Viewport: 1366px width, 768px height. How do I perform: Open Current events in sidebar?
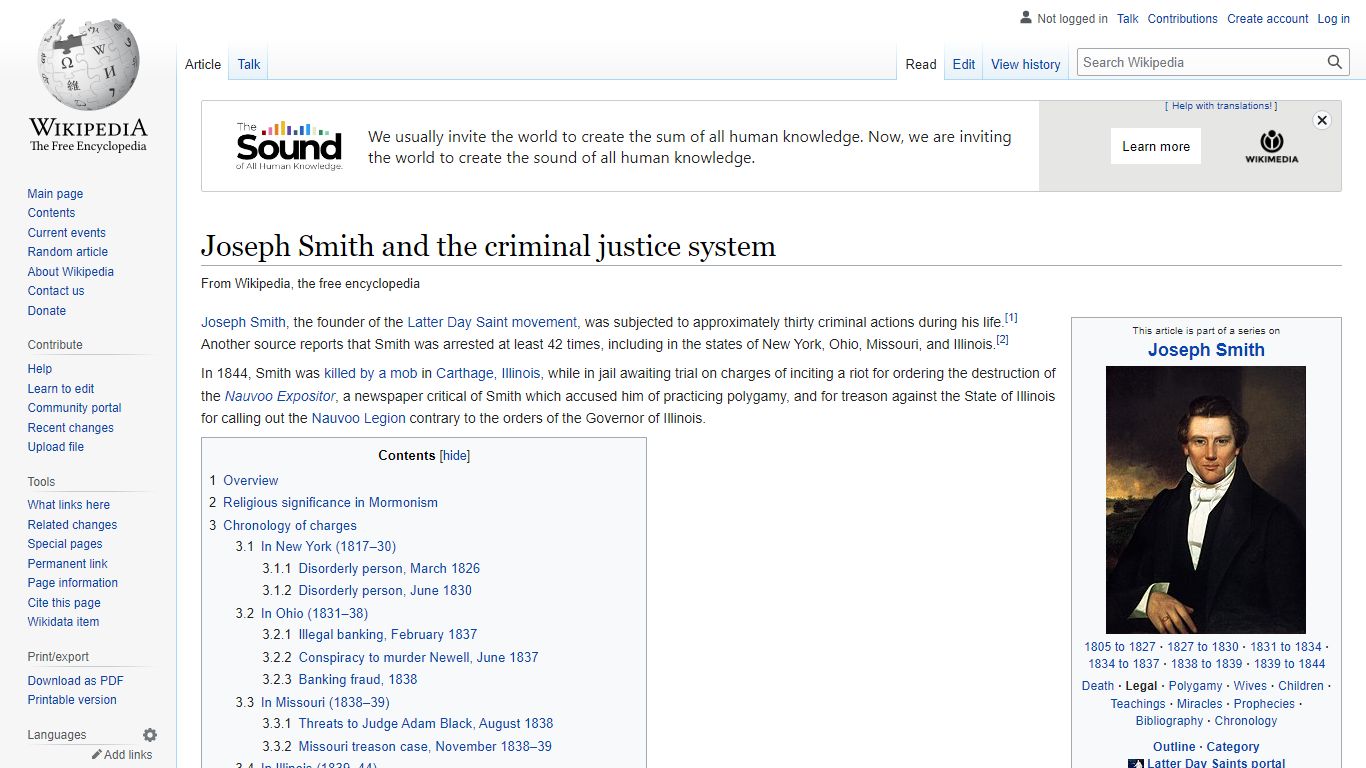pyautogui.click(x=66, y=233)
